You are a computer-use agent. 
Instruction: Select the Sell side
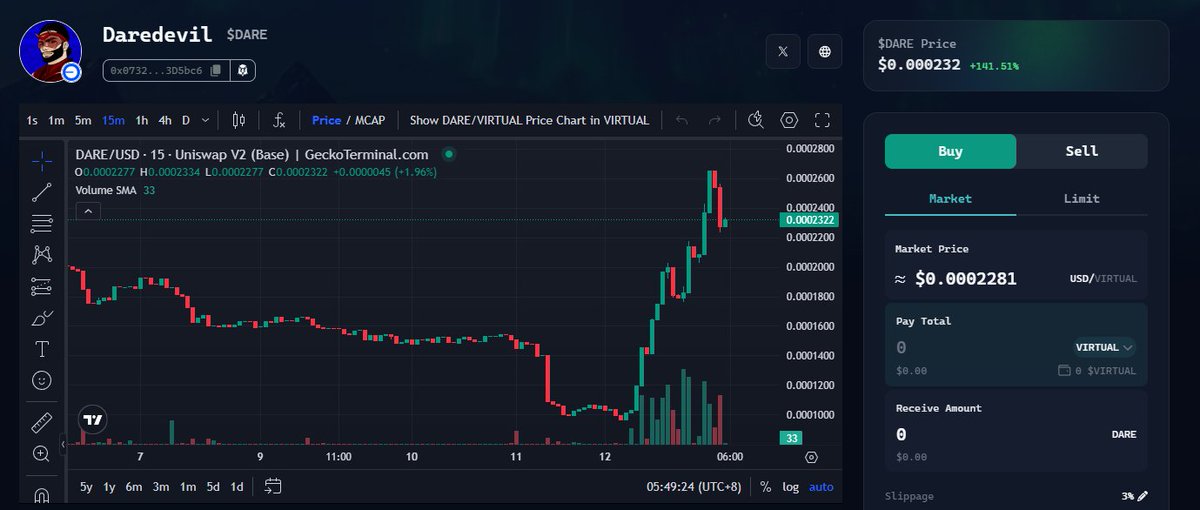(x=1082, y=151)
